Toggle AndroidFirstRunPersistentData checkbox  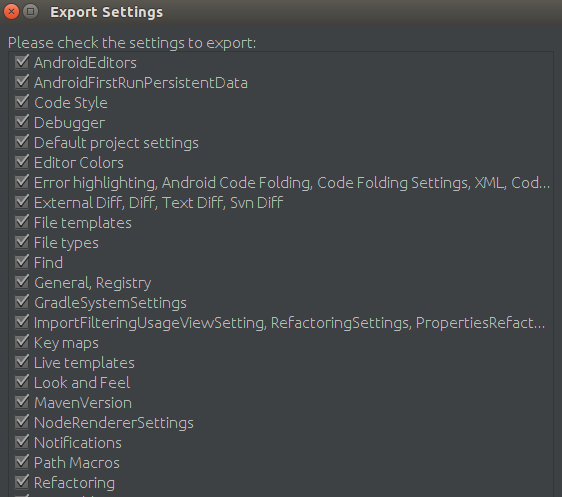(x=22, y=82)
